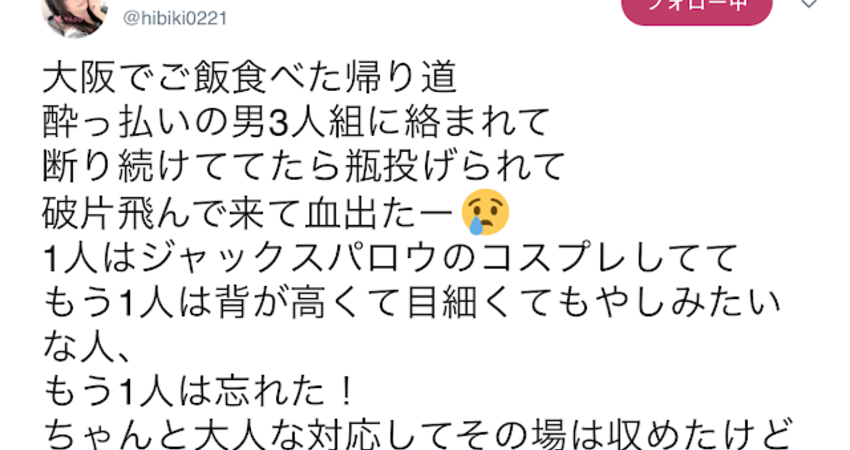
Task: Click the word コスプレ in the tweet
Action: pos(554,258)
